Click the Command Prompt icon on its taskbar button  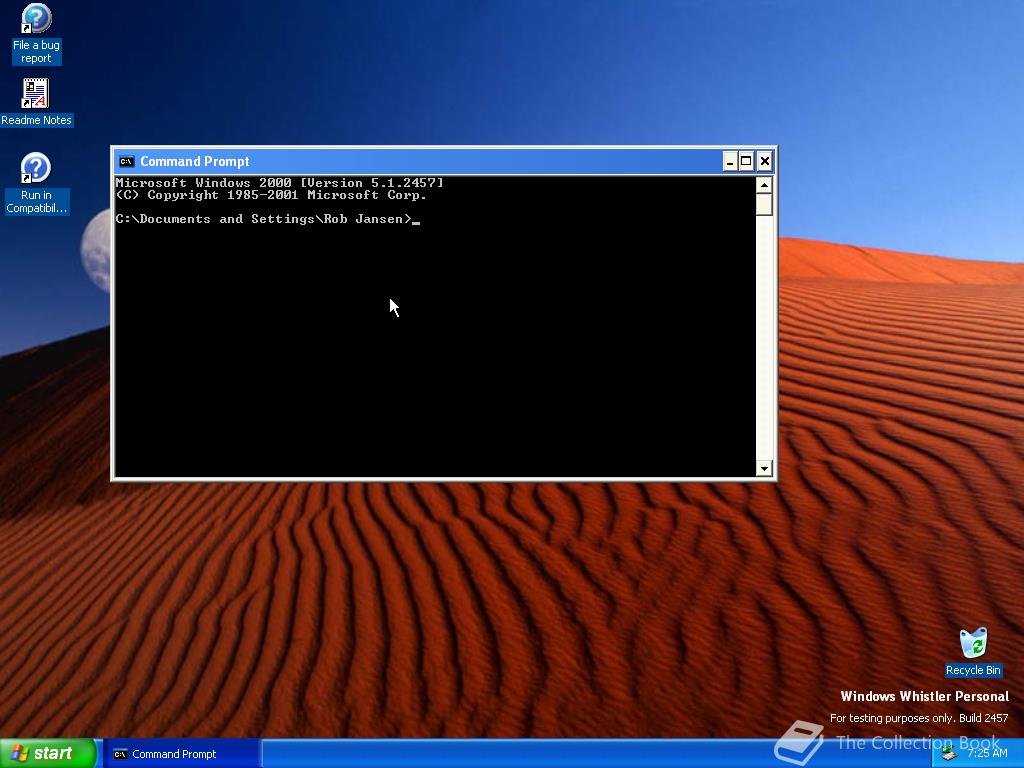coord(120,753)
